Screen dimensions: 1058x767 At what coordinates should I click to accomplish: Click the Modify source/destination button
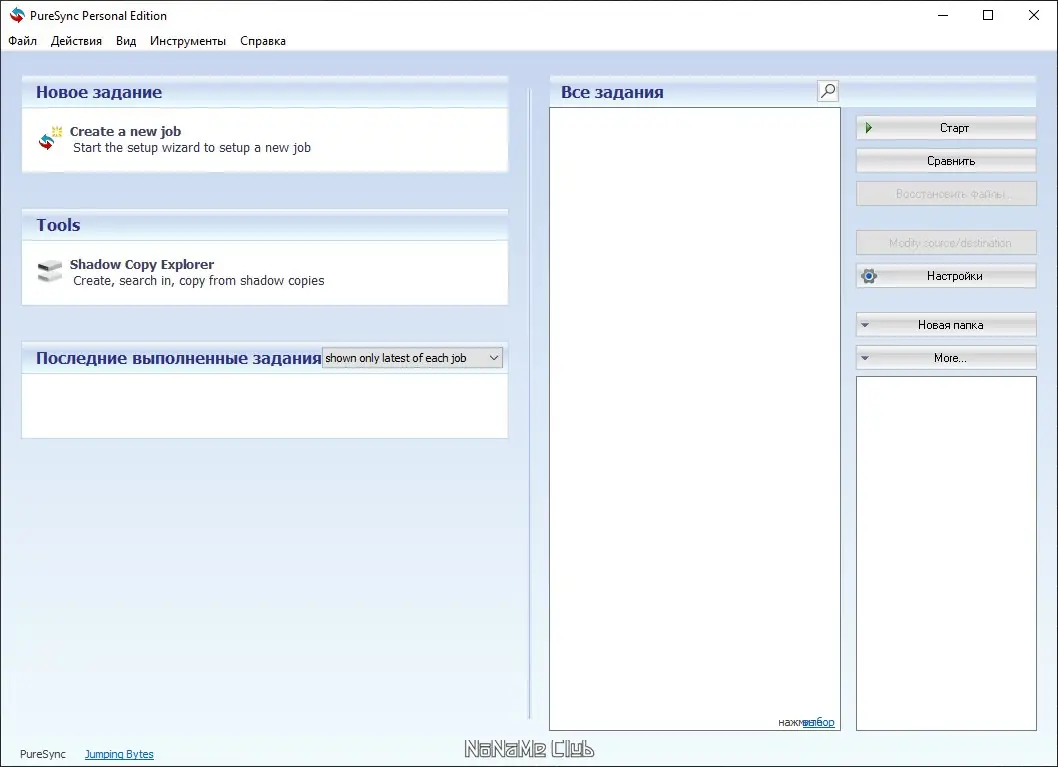(x=946, y=242)
